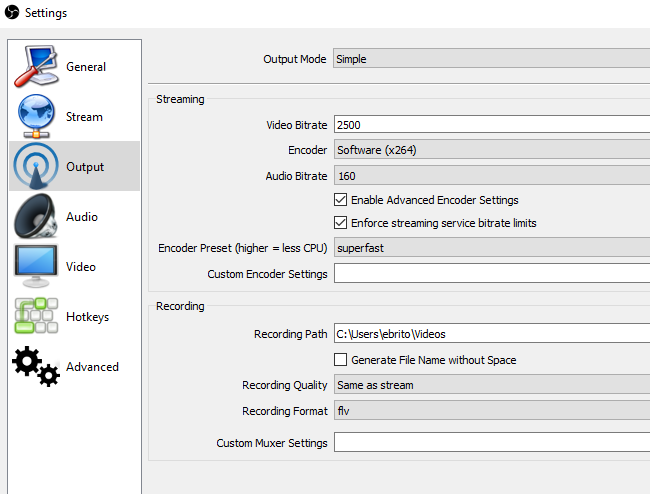This screenshot has width=650, height=494.
Task: Open the Encoder Software (x264) dropdown
Action: click(490, 150)
